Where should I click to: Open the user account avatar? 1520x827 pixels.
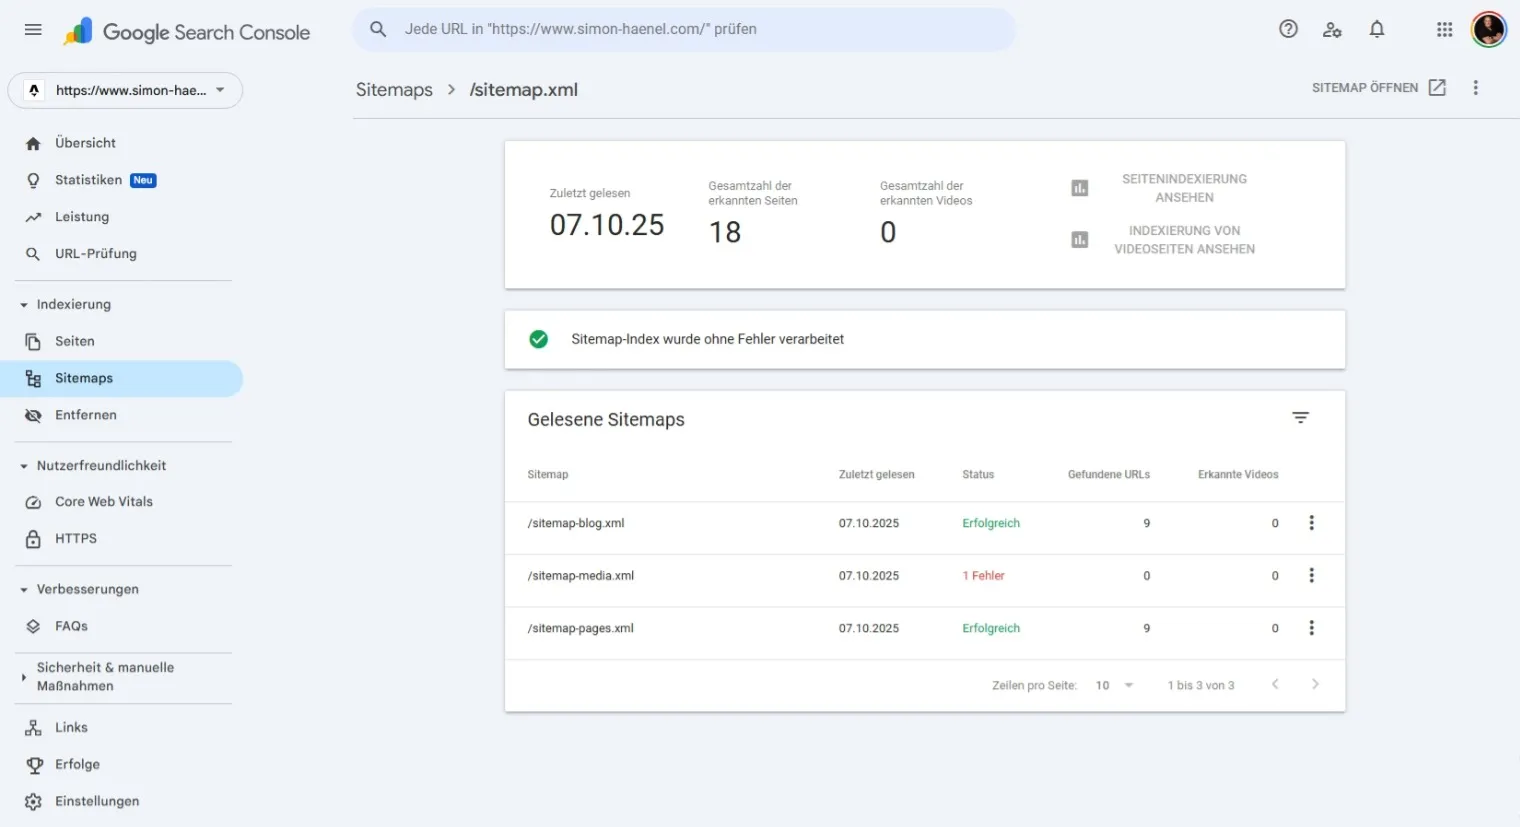click(x=1488, y=29)
